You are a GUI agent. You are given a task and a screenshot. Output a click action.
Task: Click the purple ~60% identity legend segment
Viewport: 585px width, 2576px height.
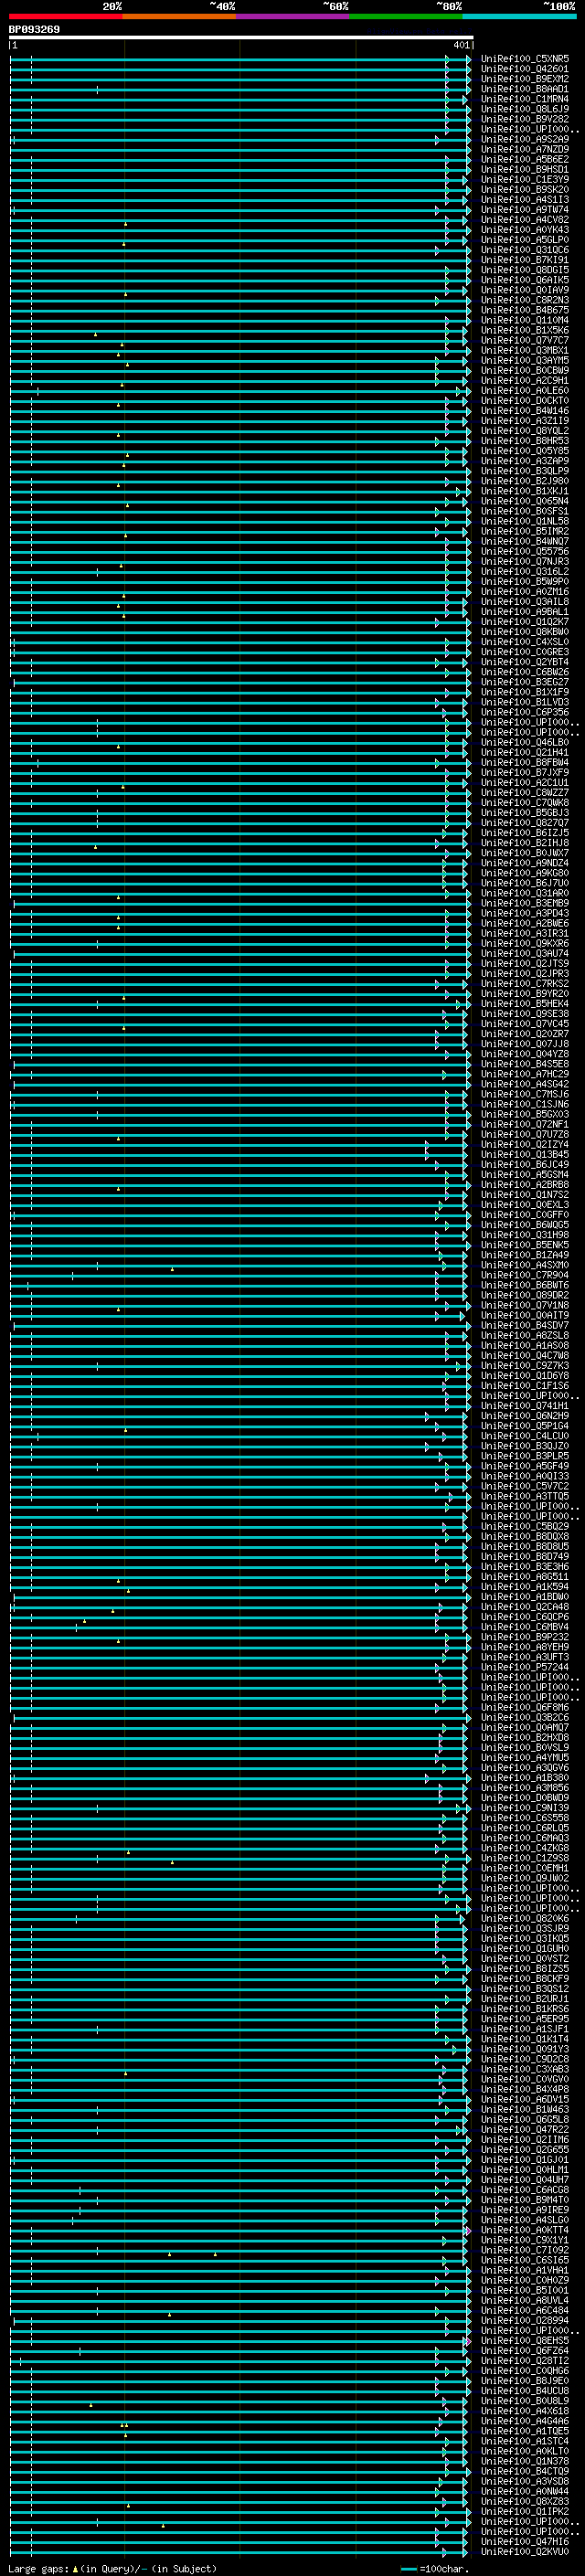coord(292,16)
